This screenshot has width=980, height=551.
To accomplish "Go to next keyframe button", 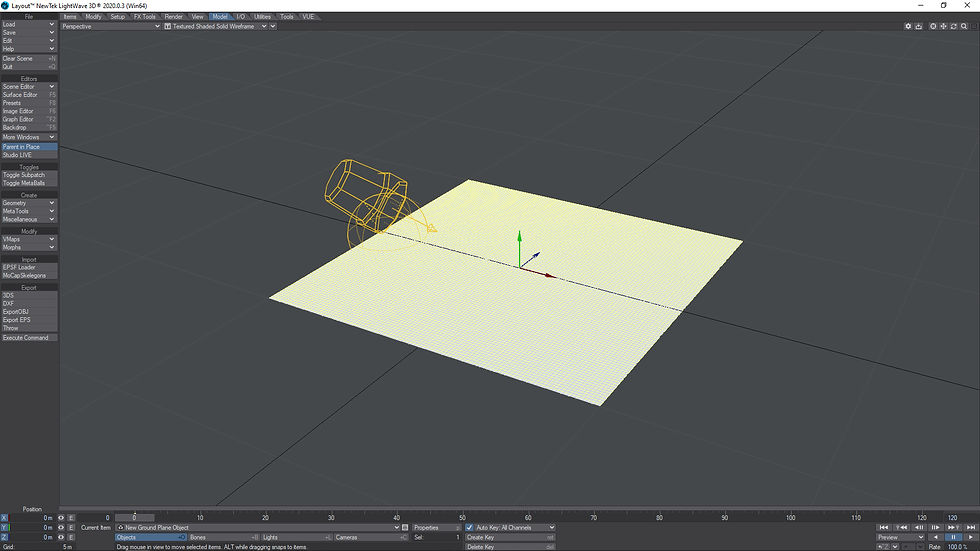I will (x=953, y=527).
